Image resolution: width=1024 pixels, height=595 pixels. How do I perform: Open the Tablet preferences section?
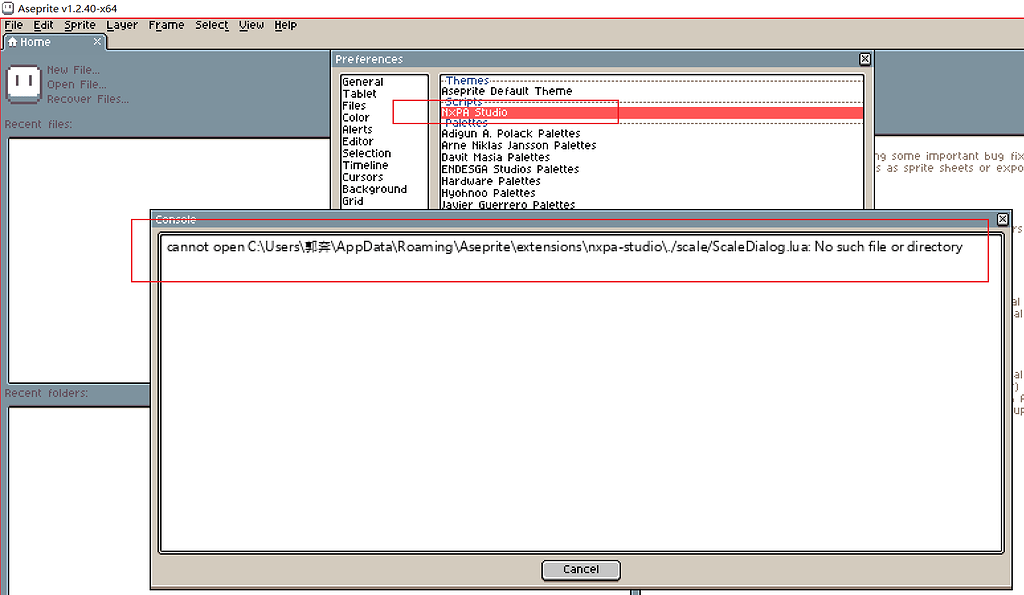coord(359,93)
